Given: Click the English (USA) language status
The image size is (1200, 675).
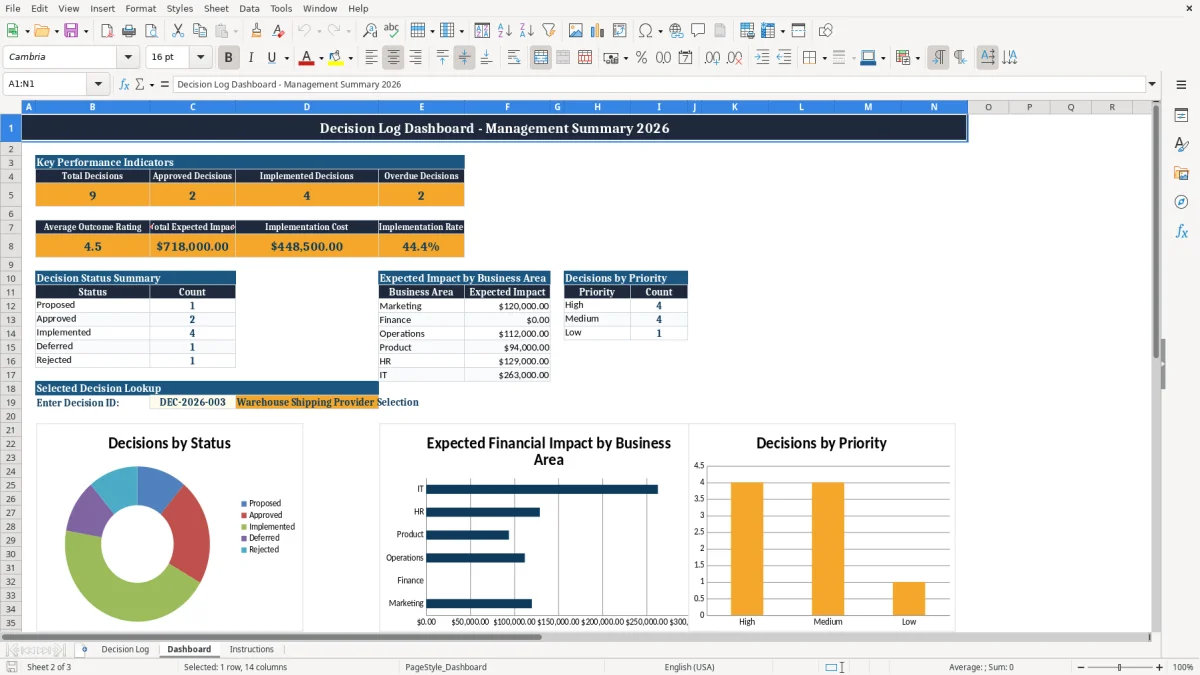Looking at the screenshot, I should (690, 667).
